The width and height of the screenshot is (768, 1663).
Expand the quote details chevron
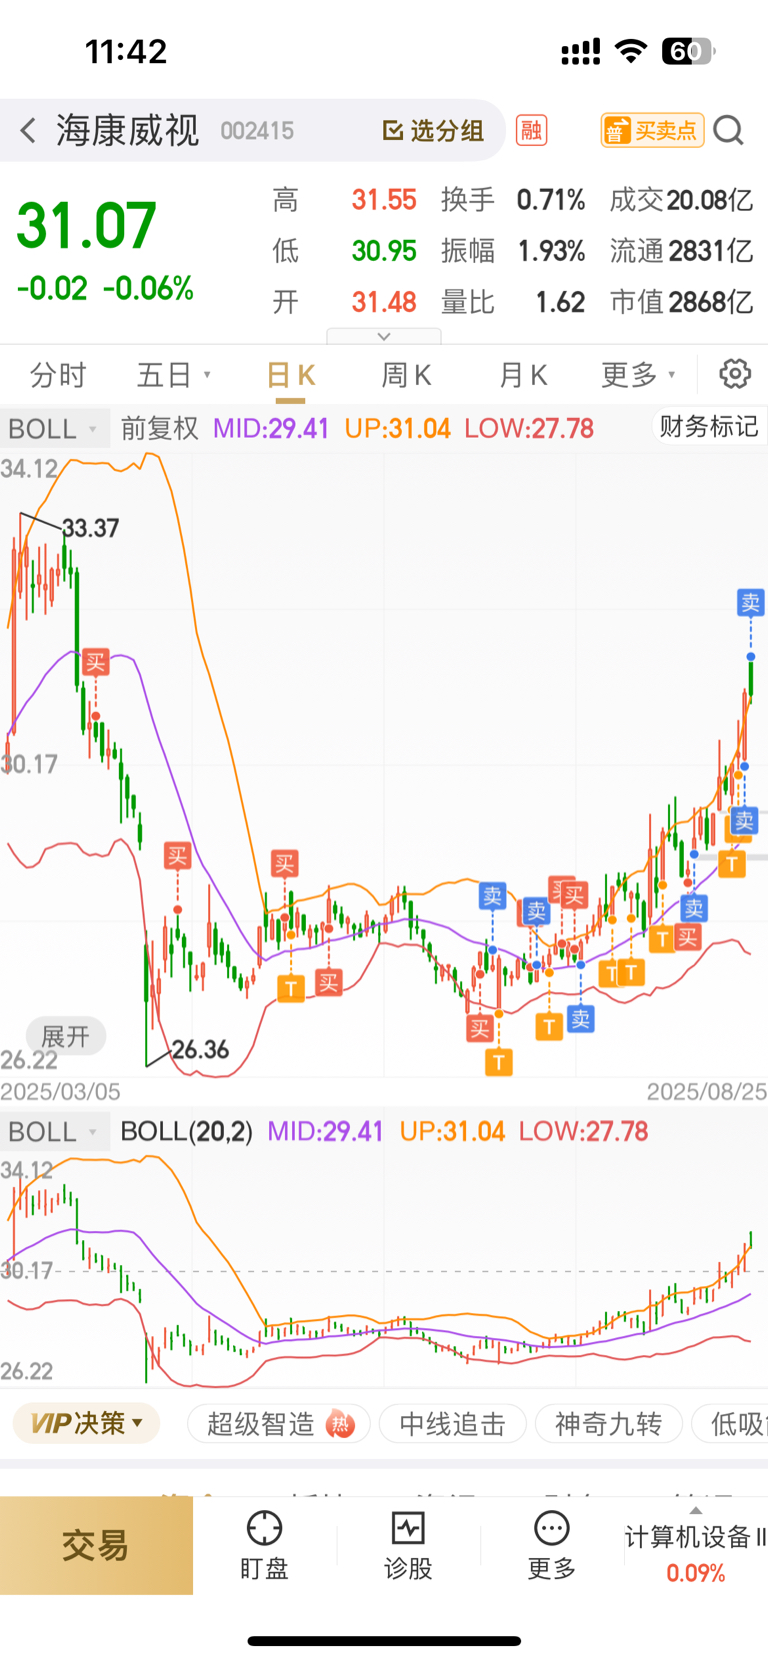click(384, 336)
